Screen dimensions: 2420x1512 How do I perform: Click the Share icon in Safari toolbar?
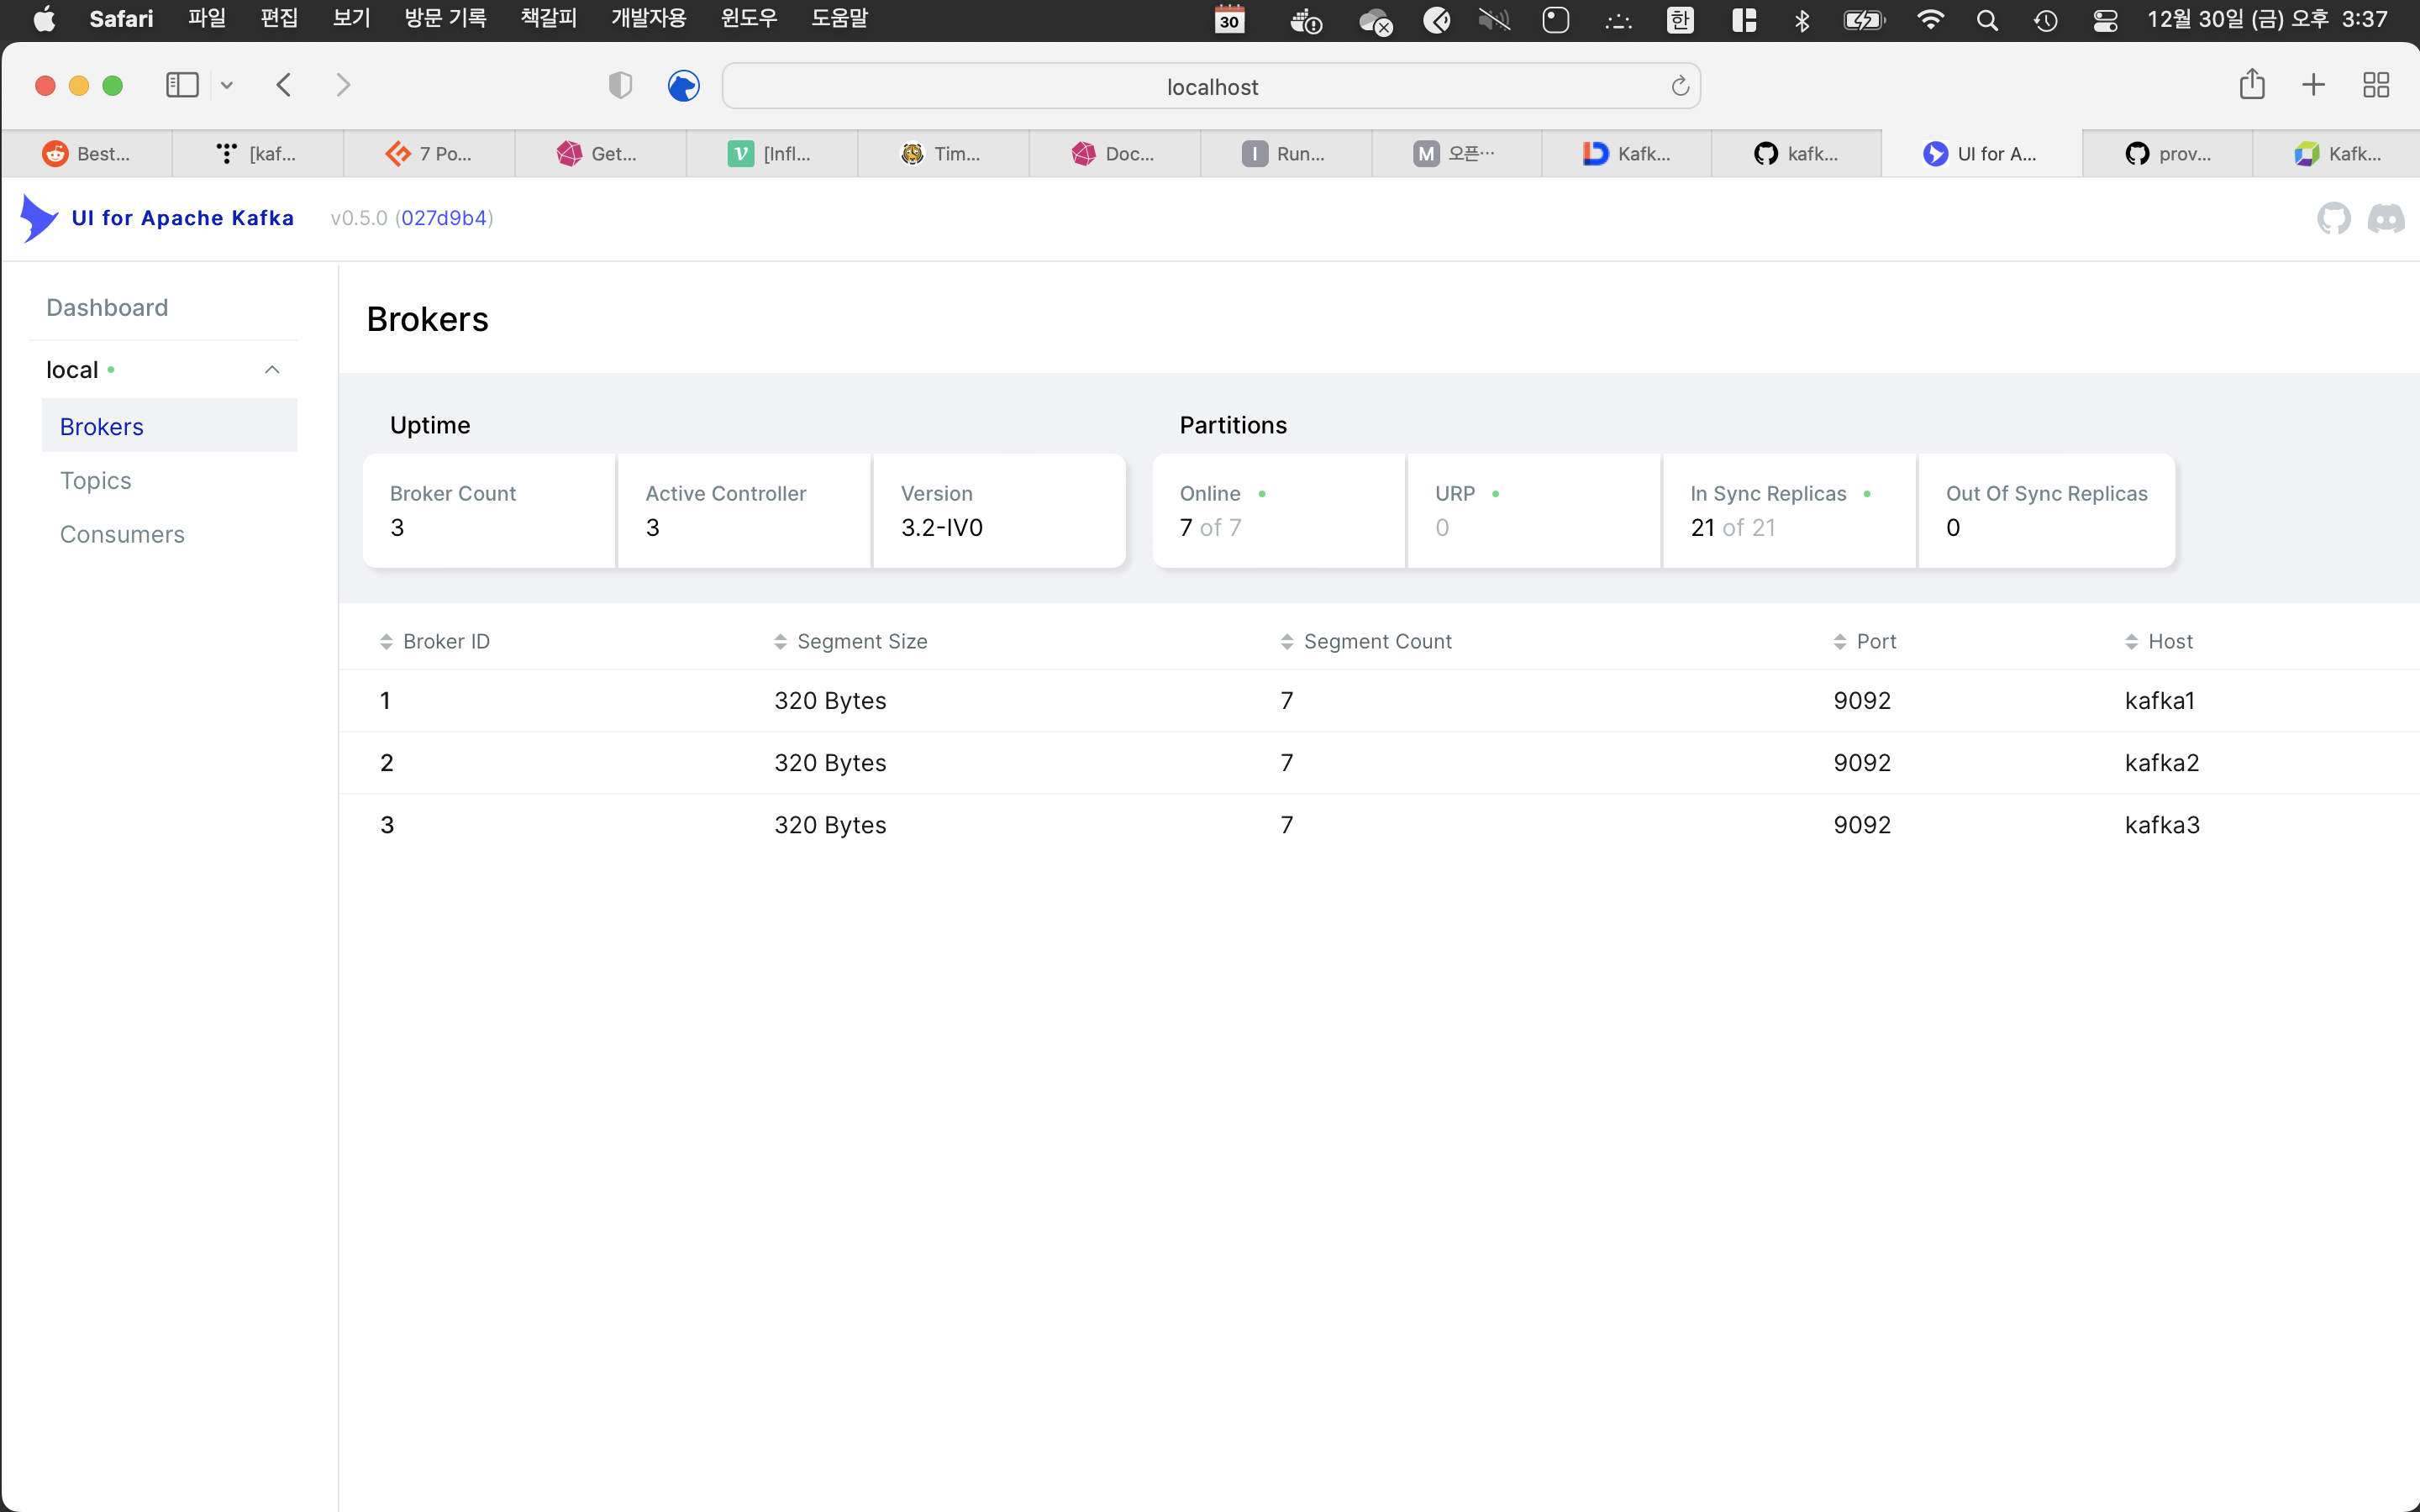click(x=2252, y=84)
